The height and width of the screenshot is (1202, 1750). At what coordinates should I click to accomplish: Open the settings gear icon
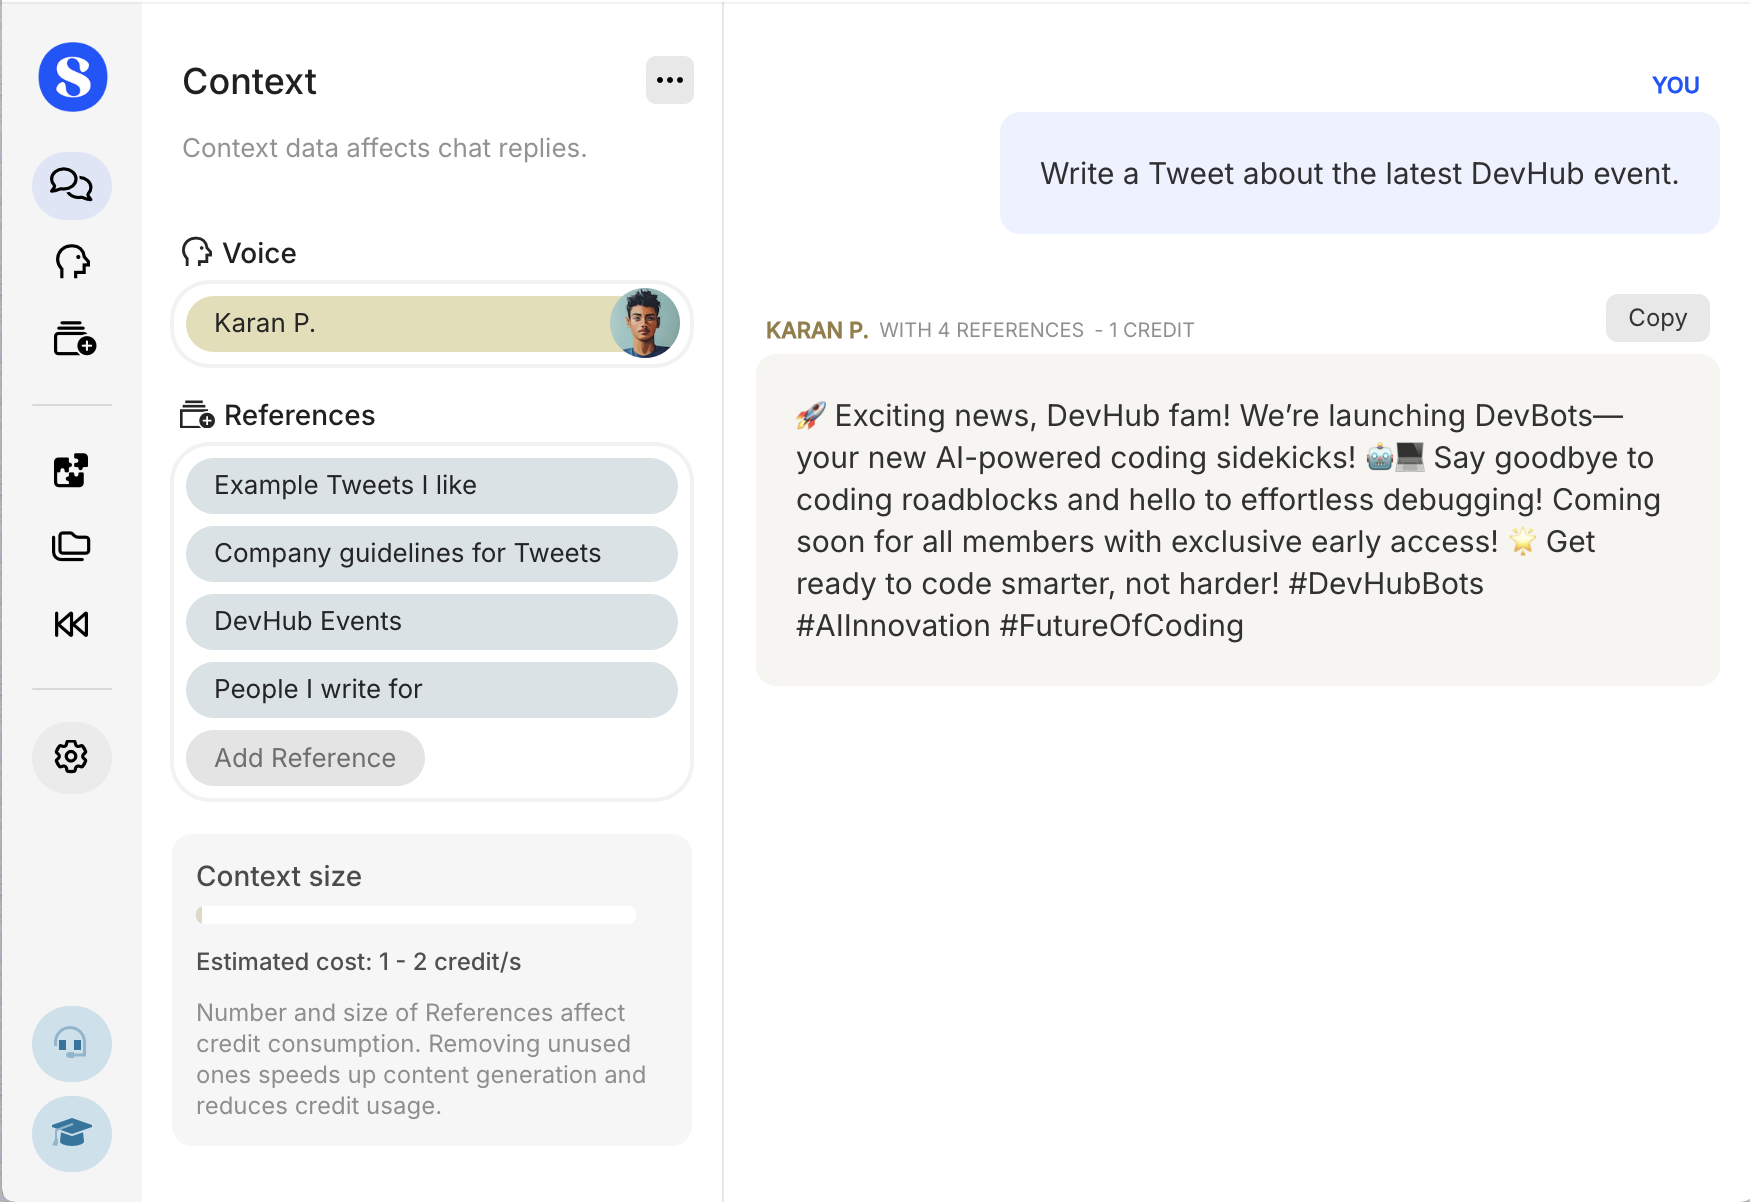[71, 757]
